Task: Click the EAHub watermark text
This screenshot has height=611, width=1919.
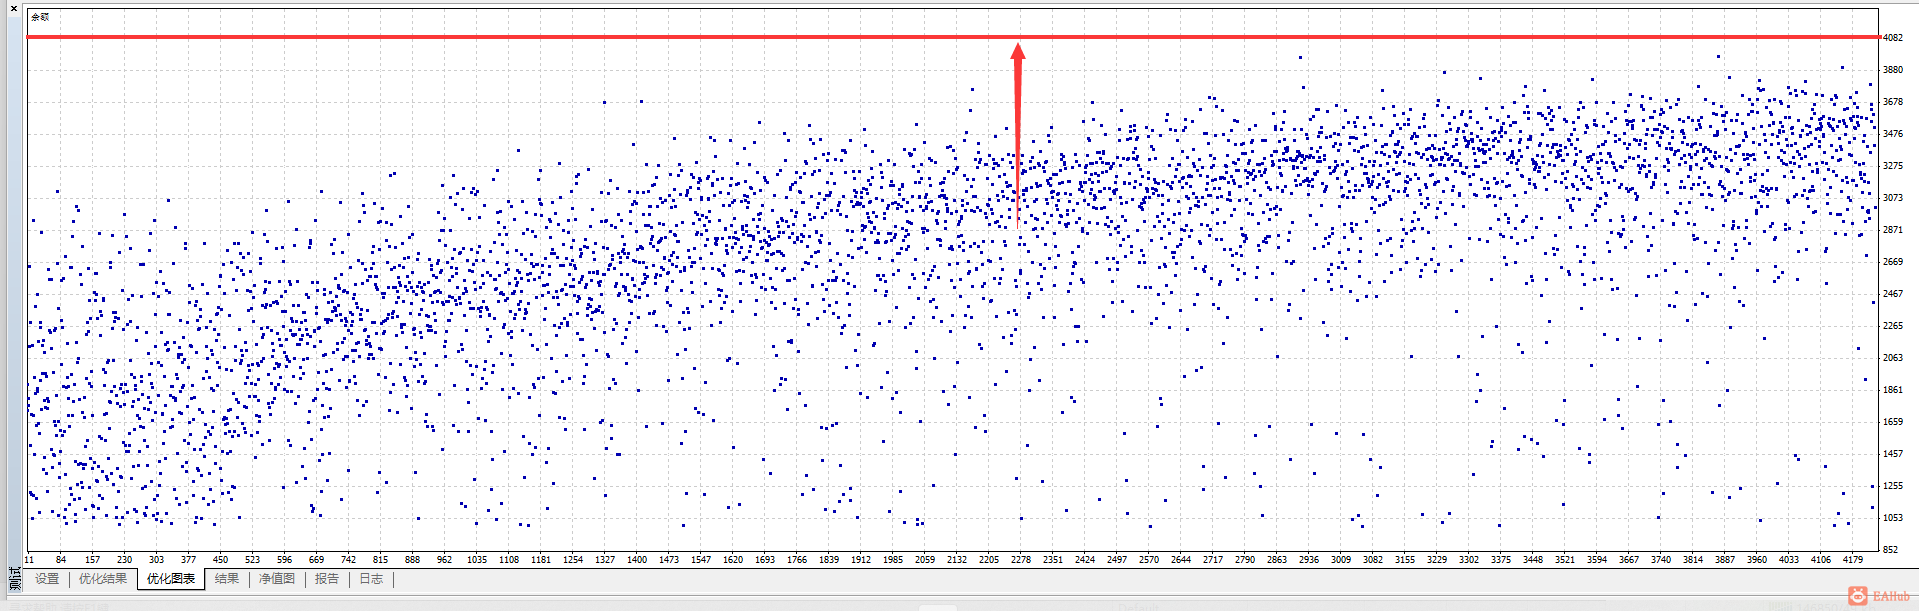Action: [x=1891, y=596]
